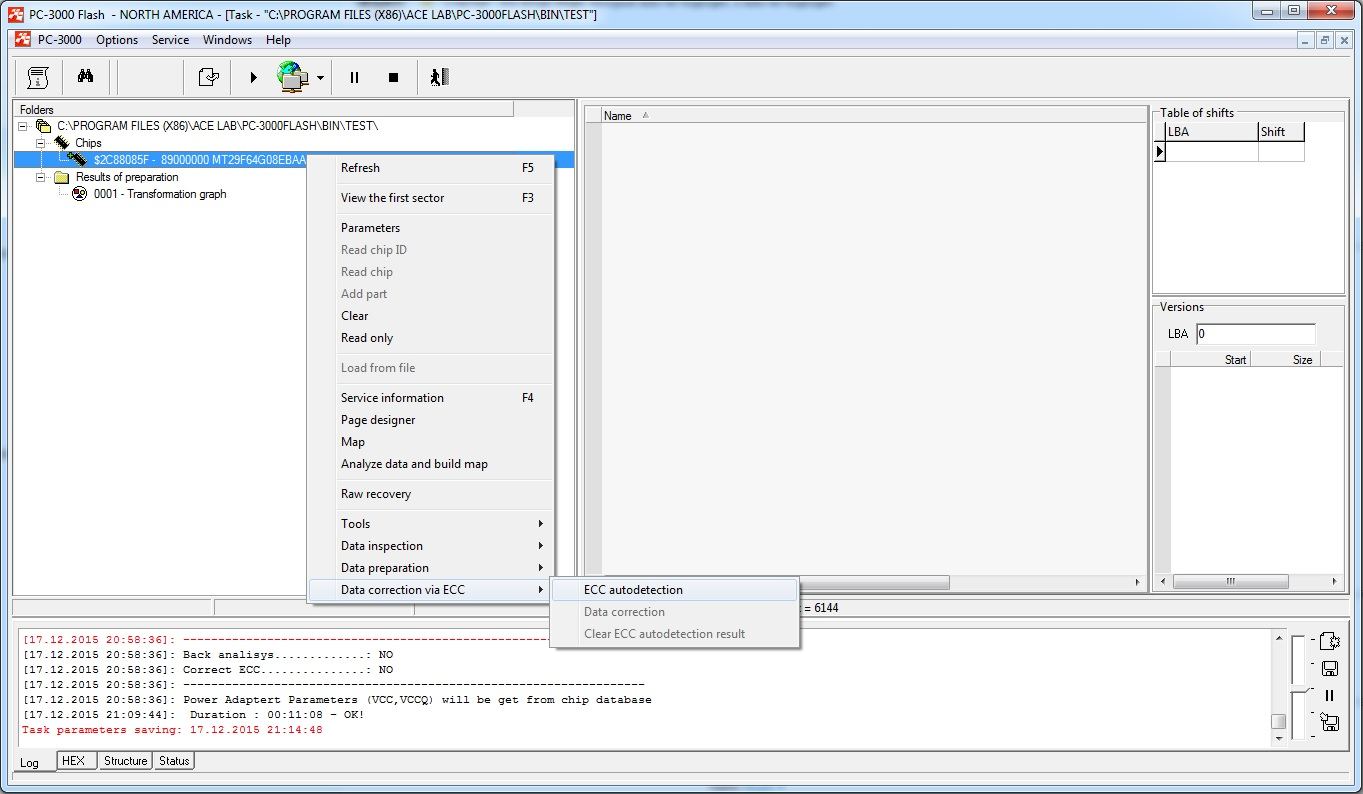Click the toolbar Stop button
Screen dimensions: 1363x794
(393, 77)
